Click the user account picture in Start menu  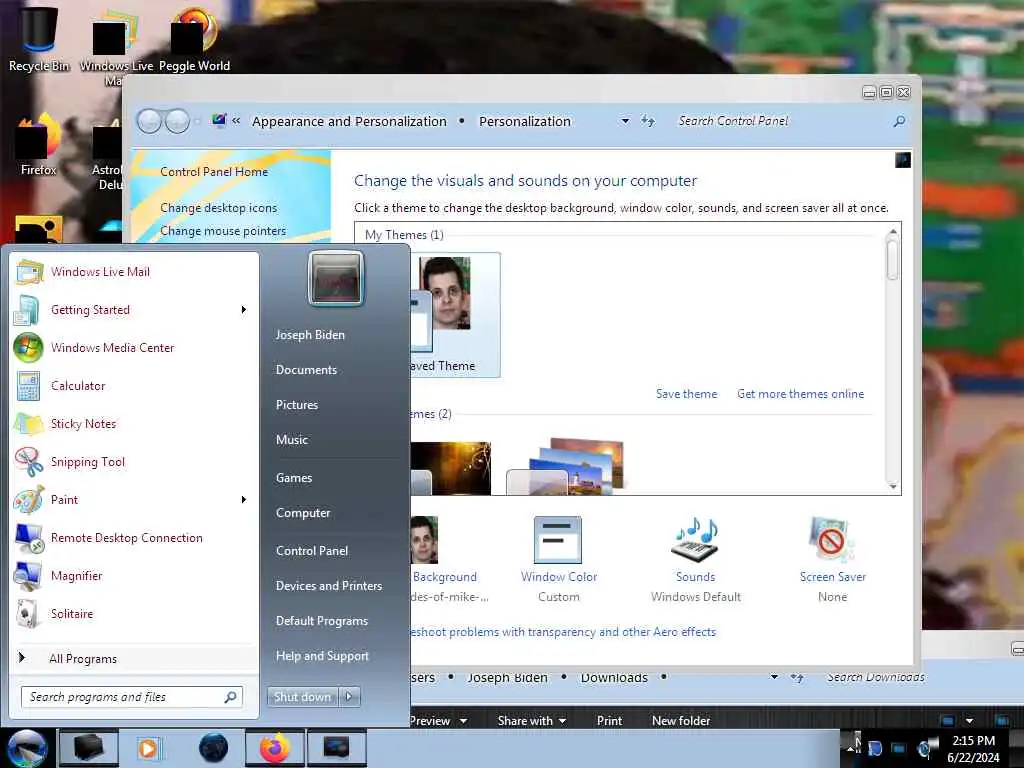[x=336, y=278]
